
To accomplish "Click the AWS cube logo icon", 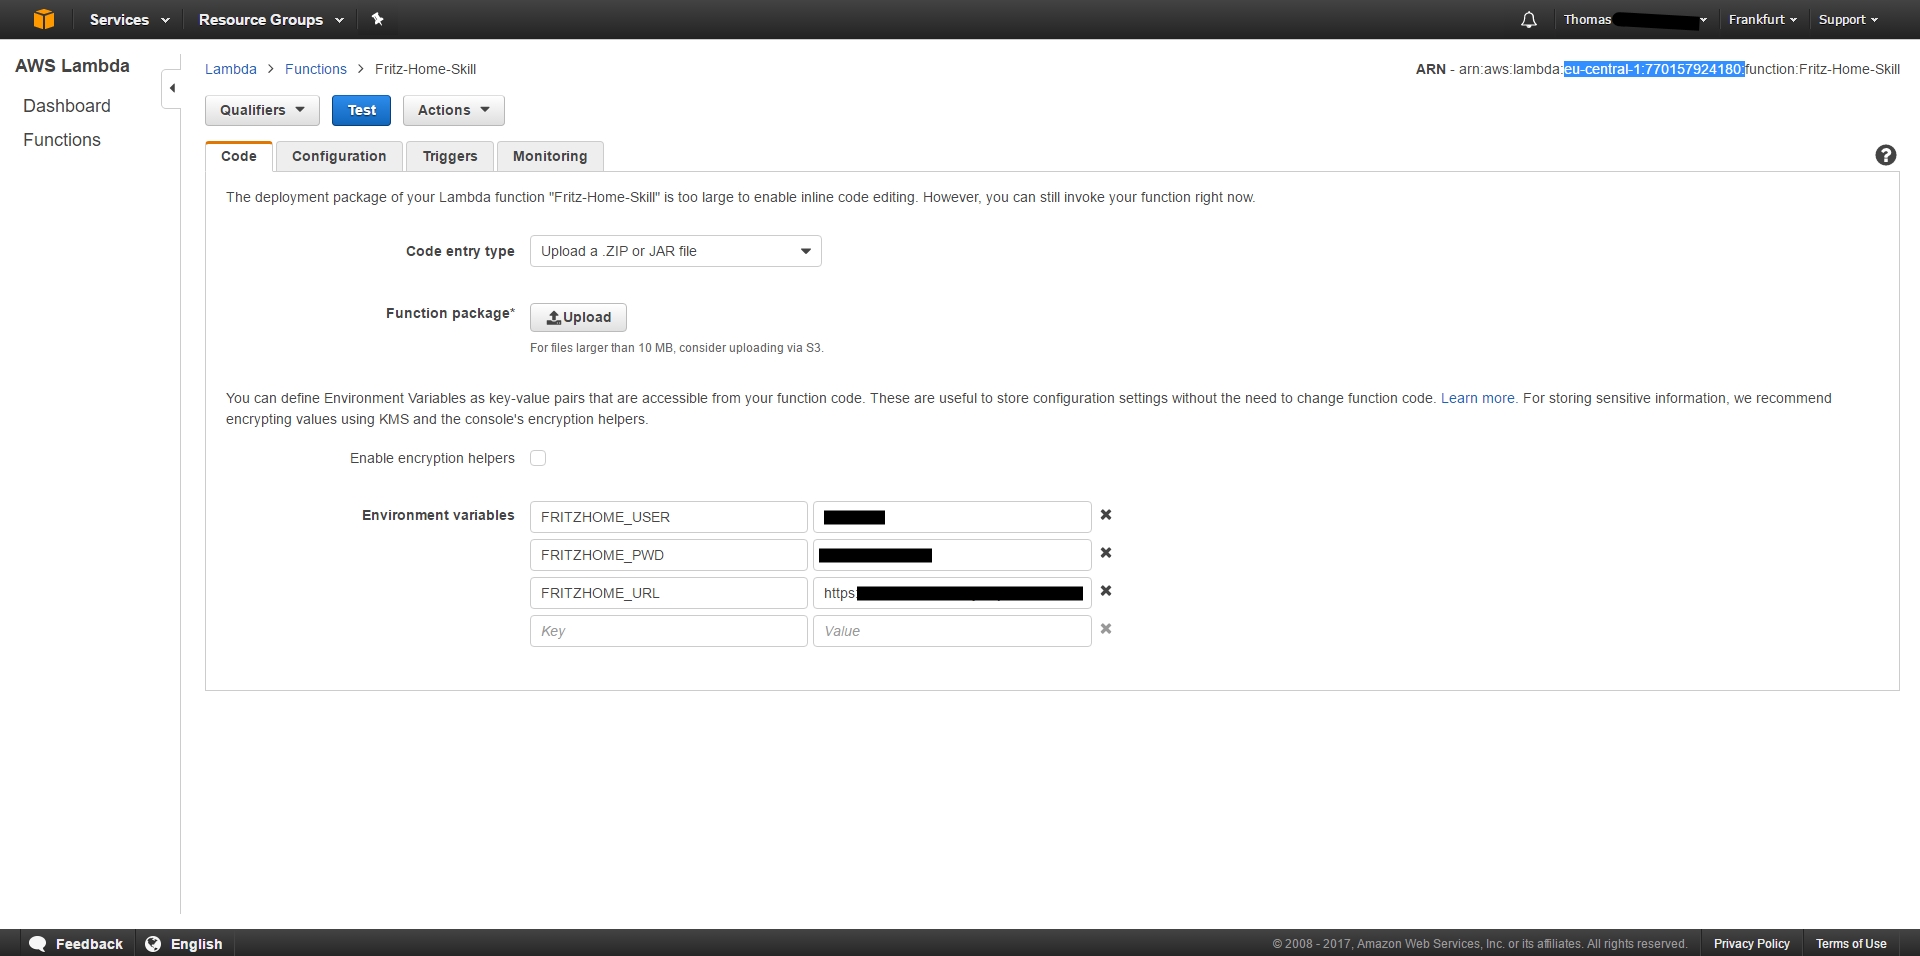I will pos(44,19).
